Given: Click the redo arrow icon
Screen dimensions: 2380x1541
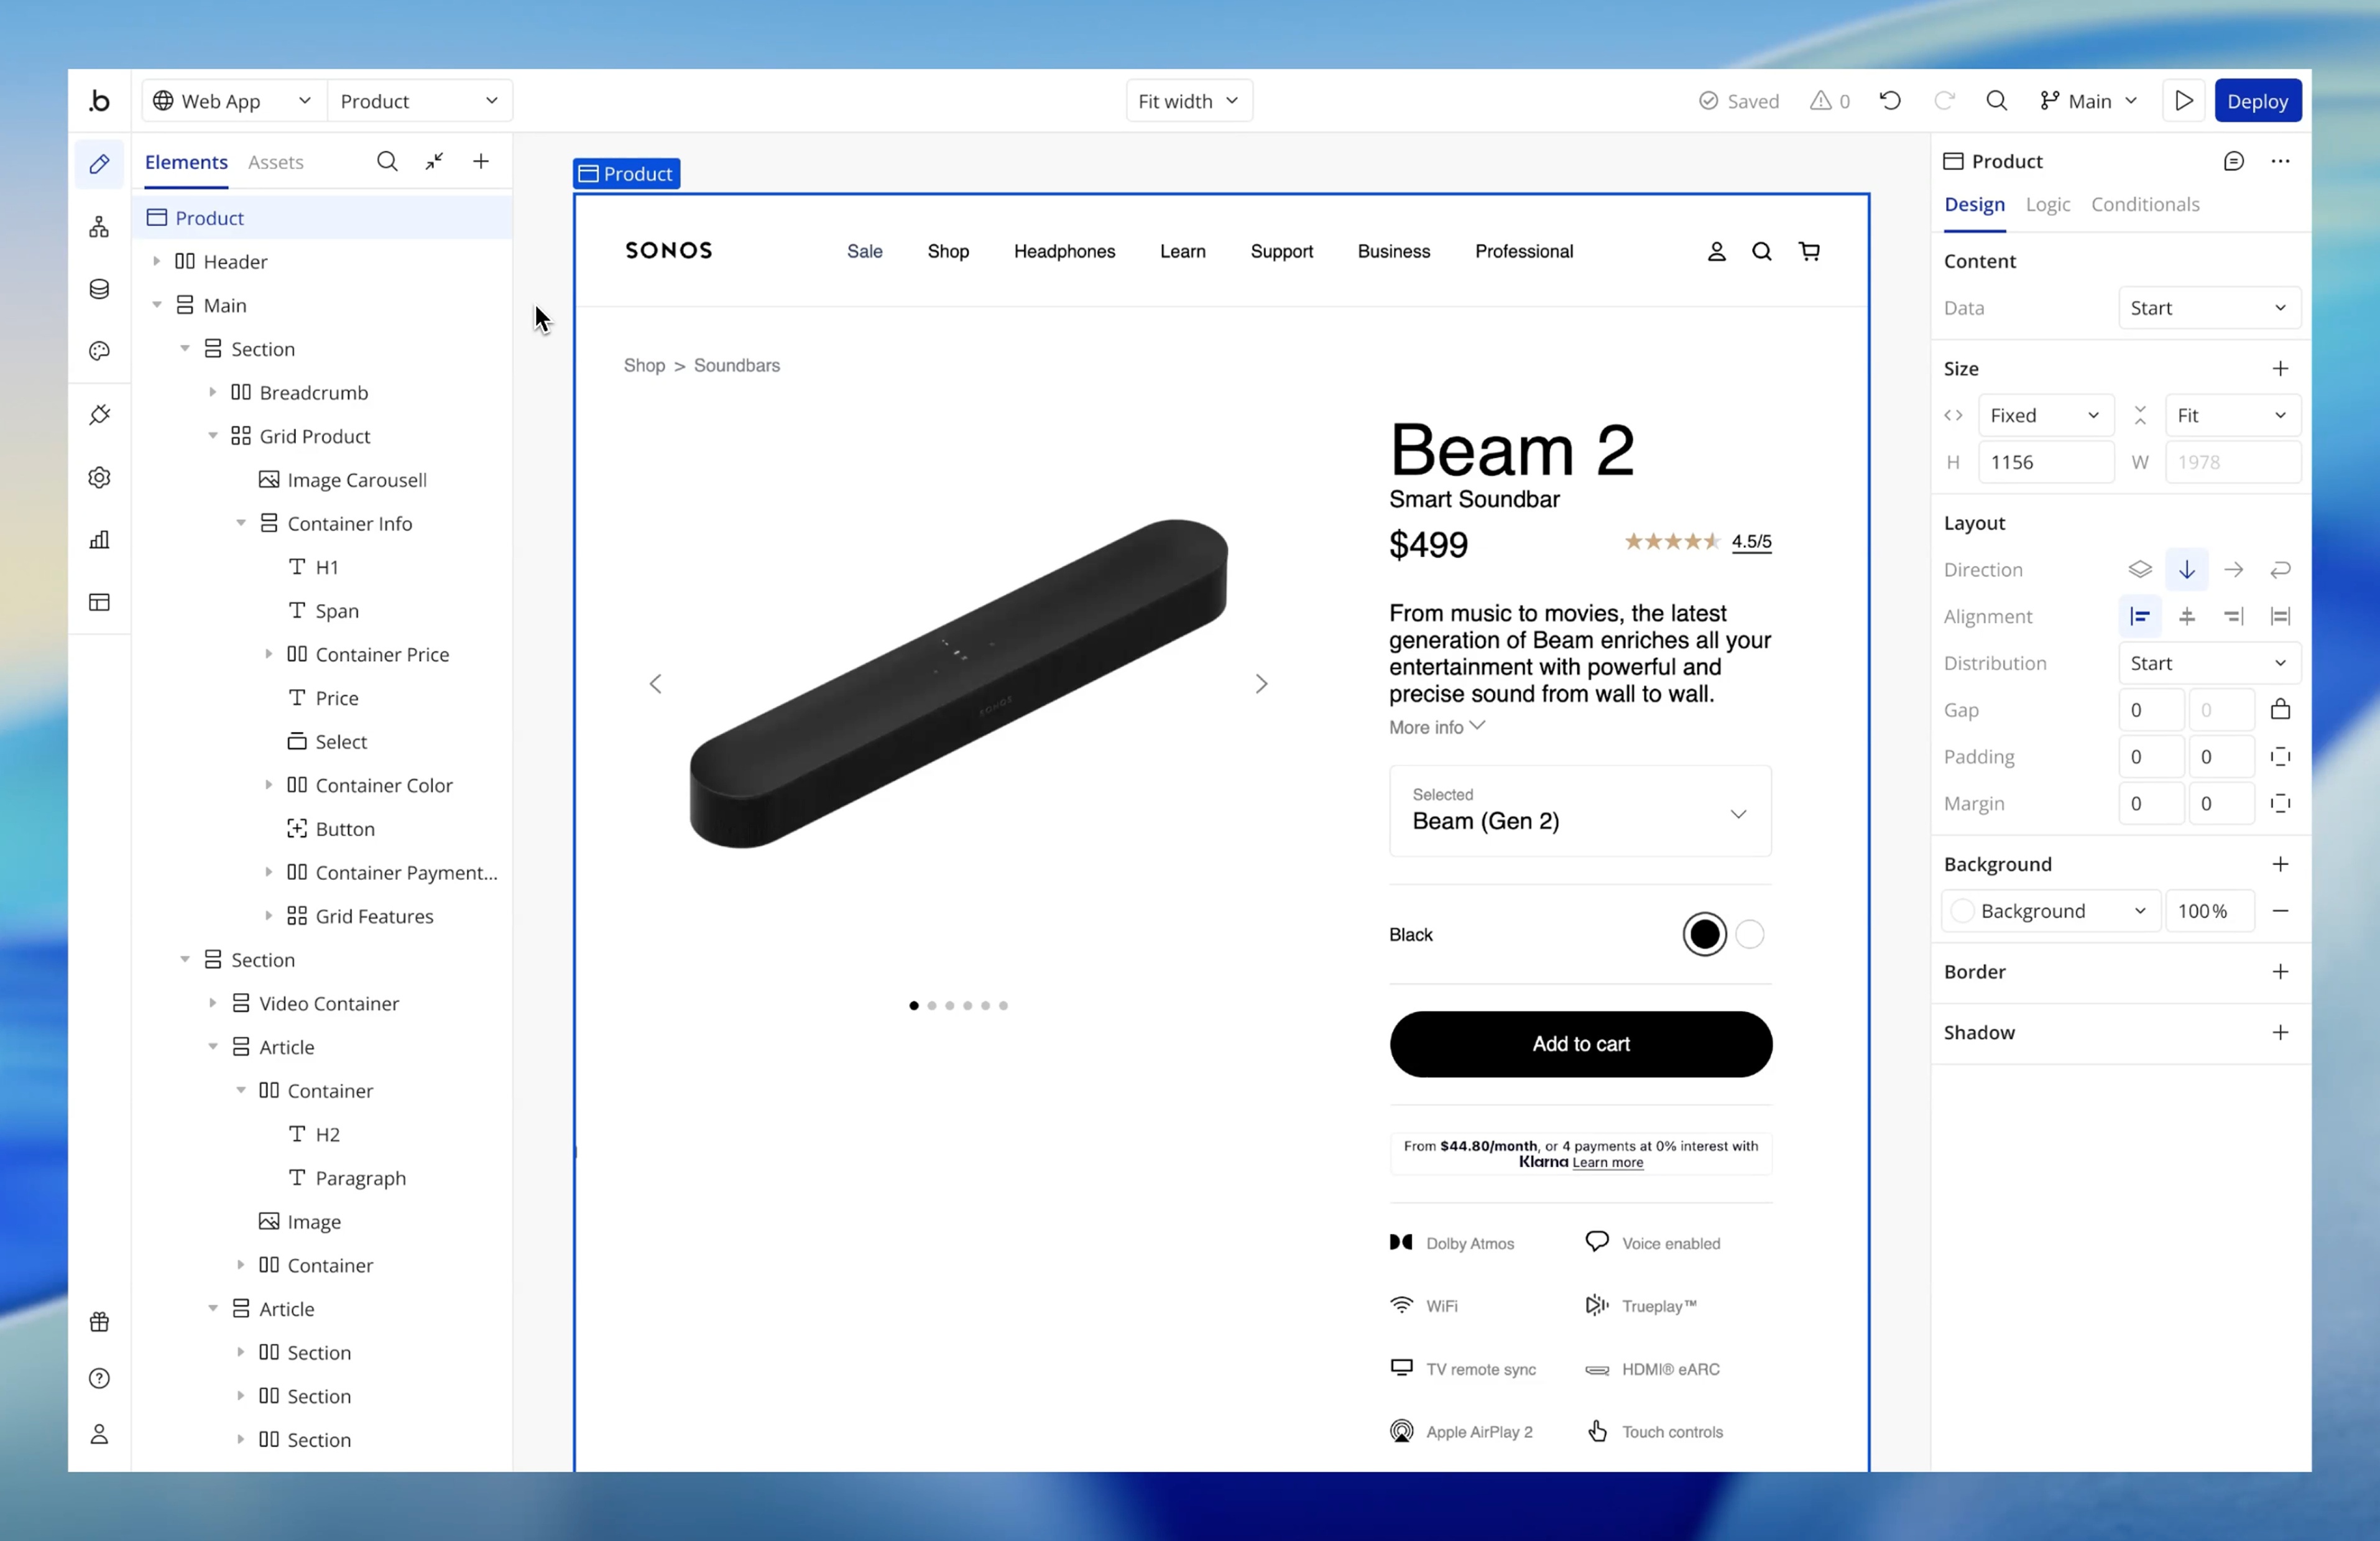Looking at the screenshot, I should (x=1944, y=100).
